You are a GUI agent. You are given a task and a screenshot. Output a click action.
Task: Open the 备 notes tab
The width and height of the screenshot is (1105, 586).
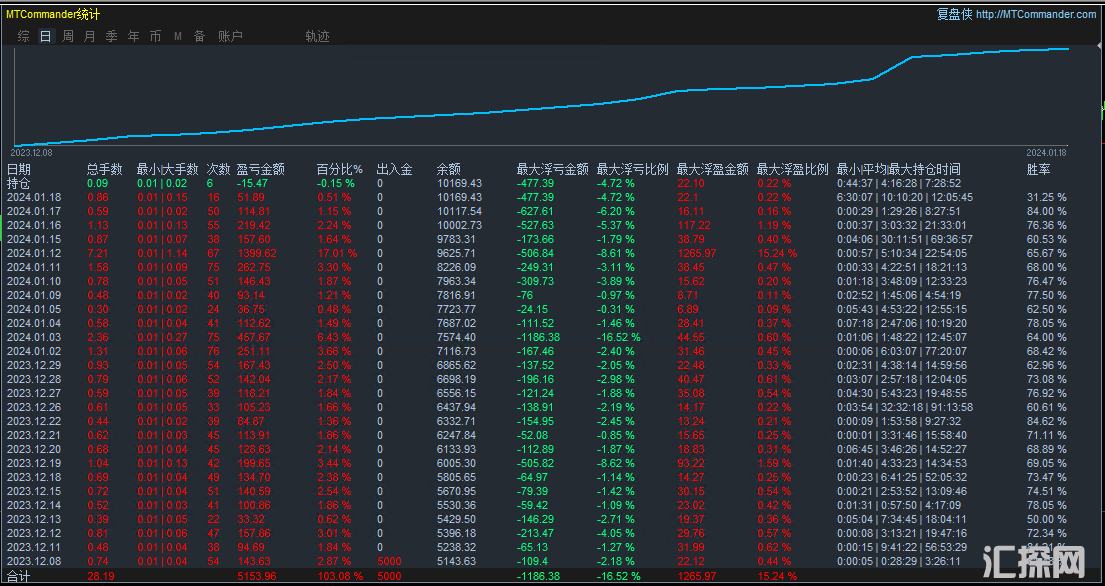(x=199, y=36)
